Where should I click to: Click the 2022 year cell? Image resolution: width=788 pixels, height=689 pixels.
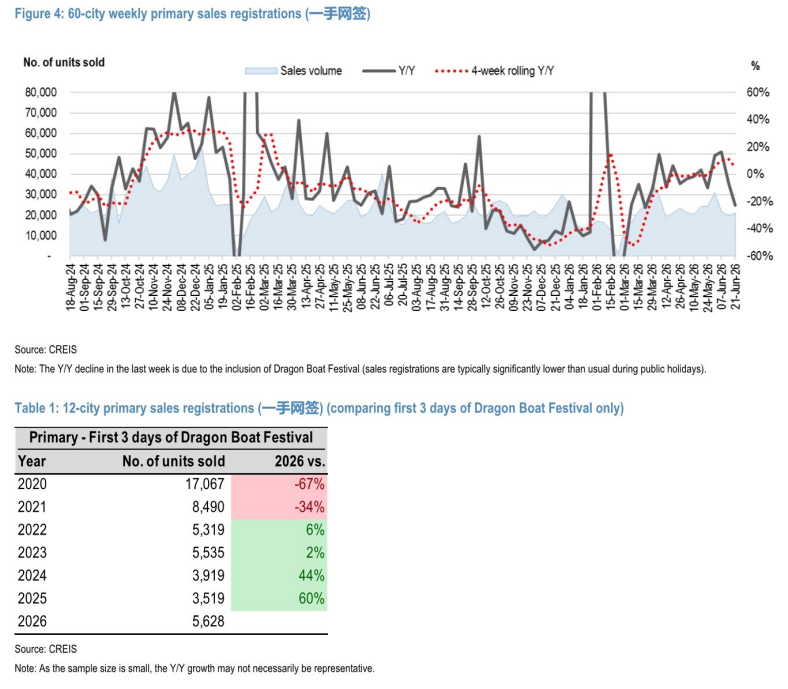tap(32, 530)
